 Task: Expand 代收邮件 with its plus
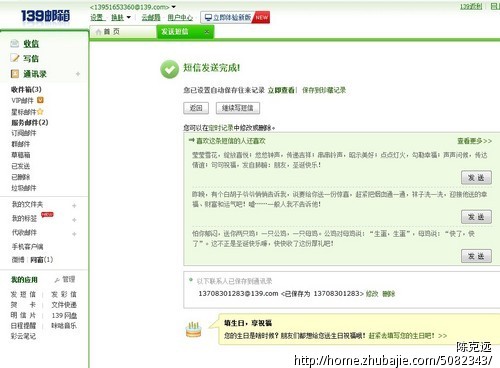[x=74, y=234]
